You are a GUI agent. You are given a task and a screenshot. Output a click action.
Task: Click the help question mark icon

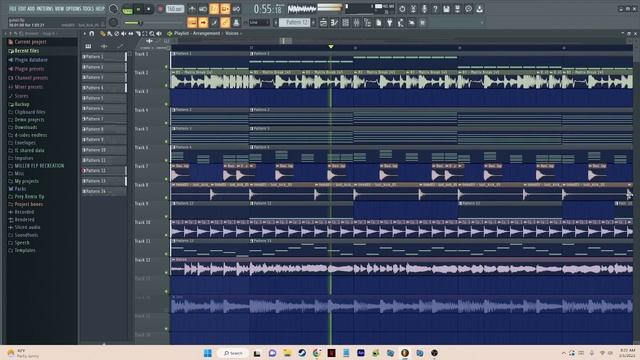(435, 9)
